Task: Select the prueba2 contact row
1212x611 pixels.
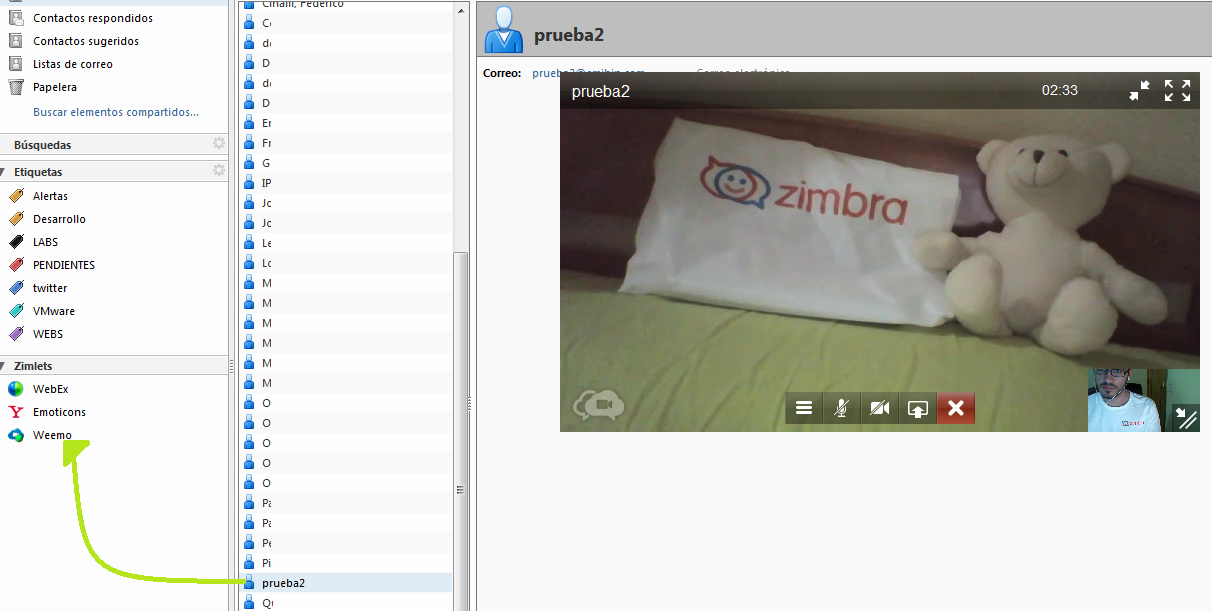Action: point(346,582)
